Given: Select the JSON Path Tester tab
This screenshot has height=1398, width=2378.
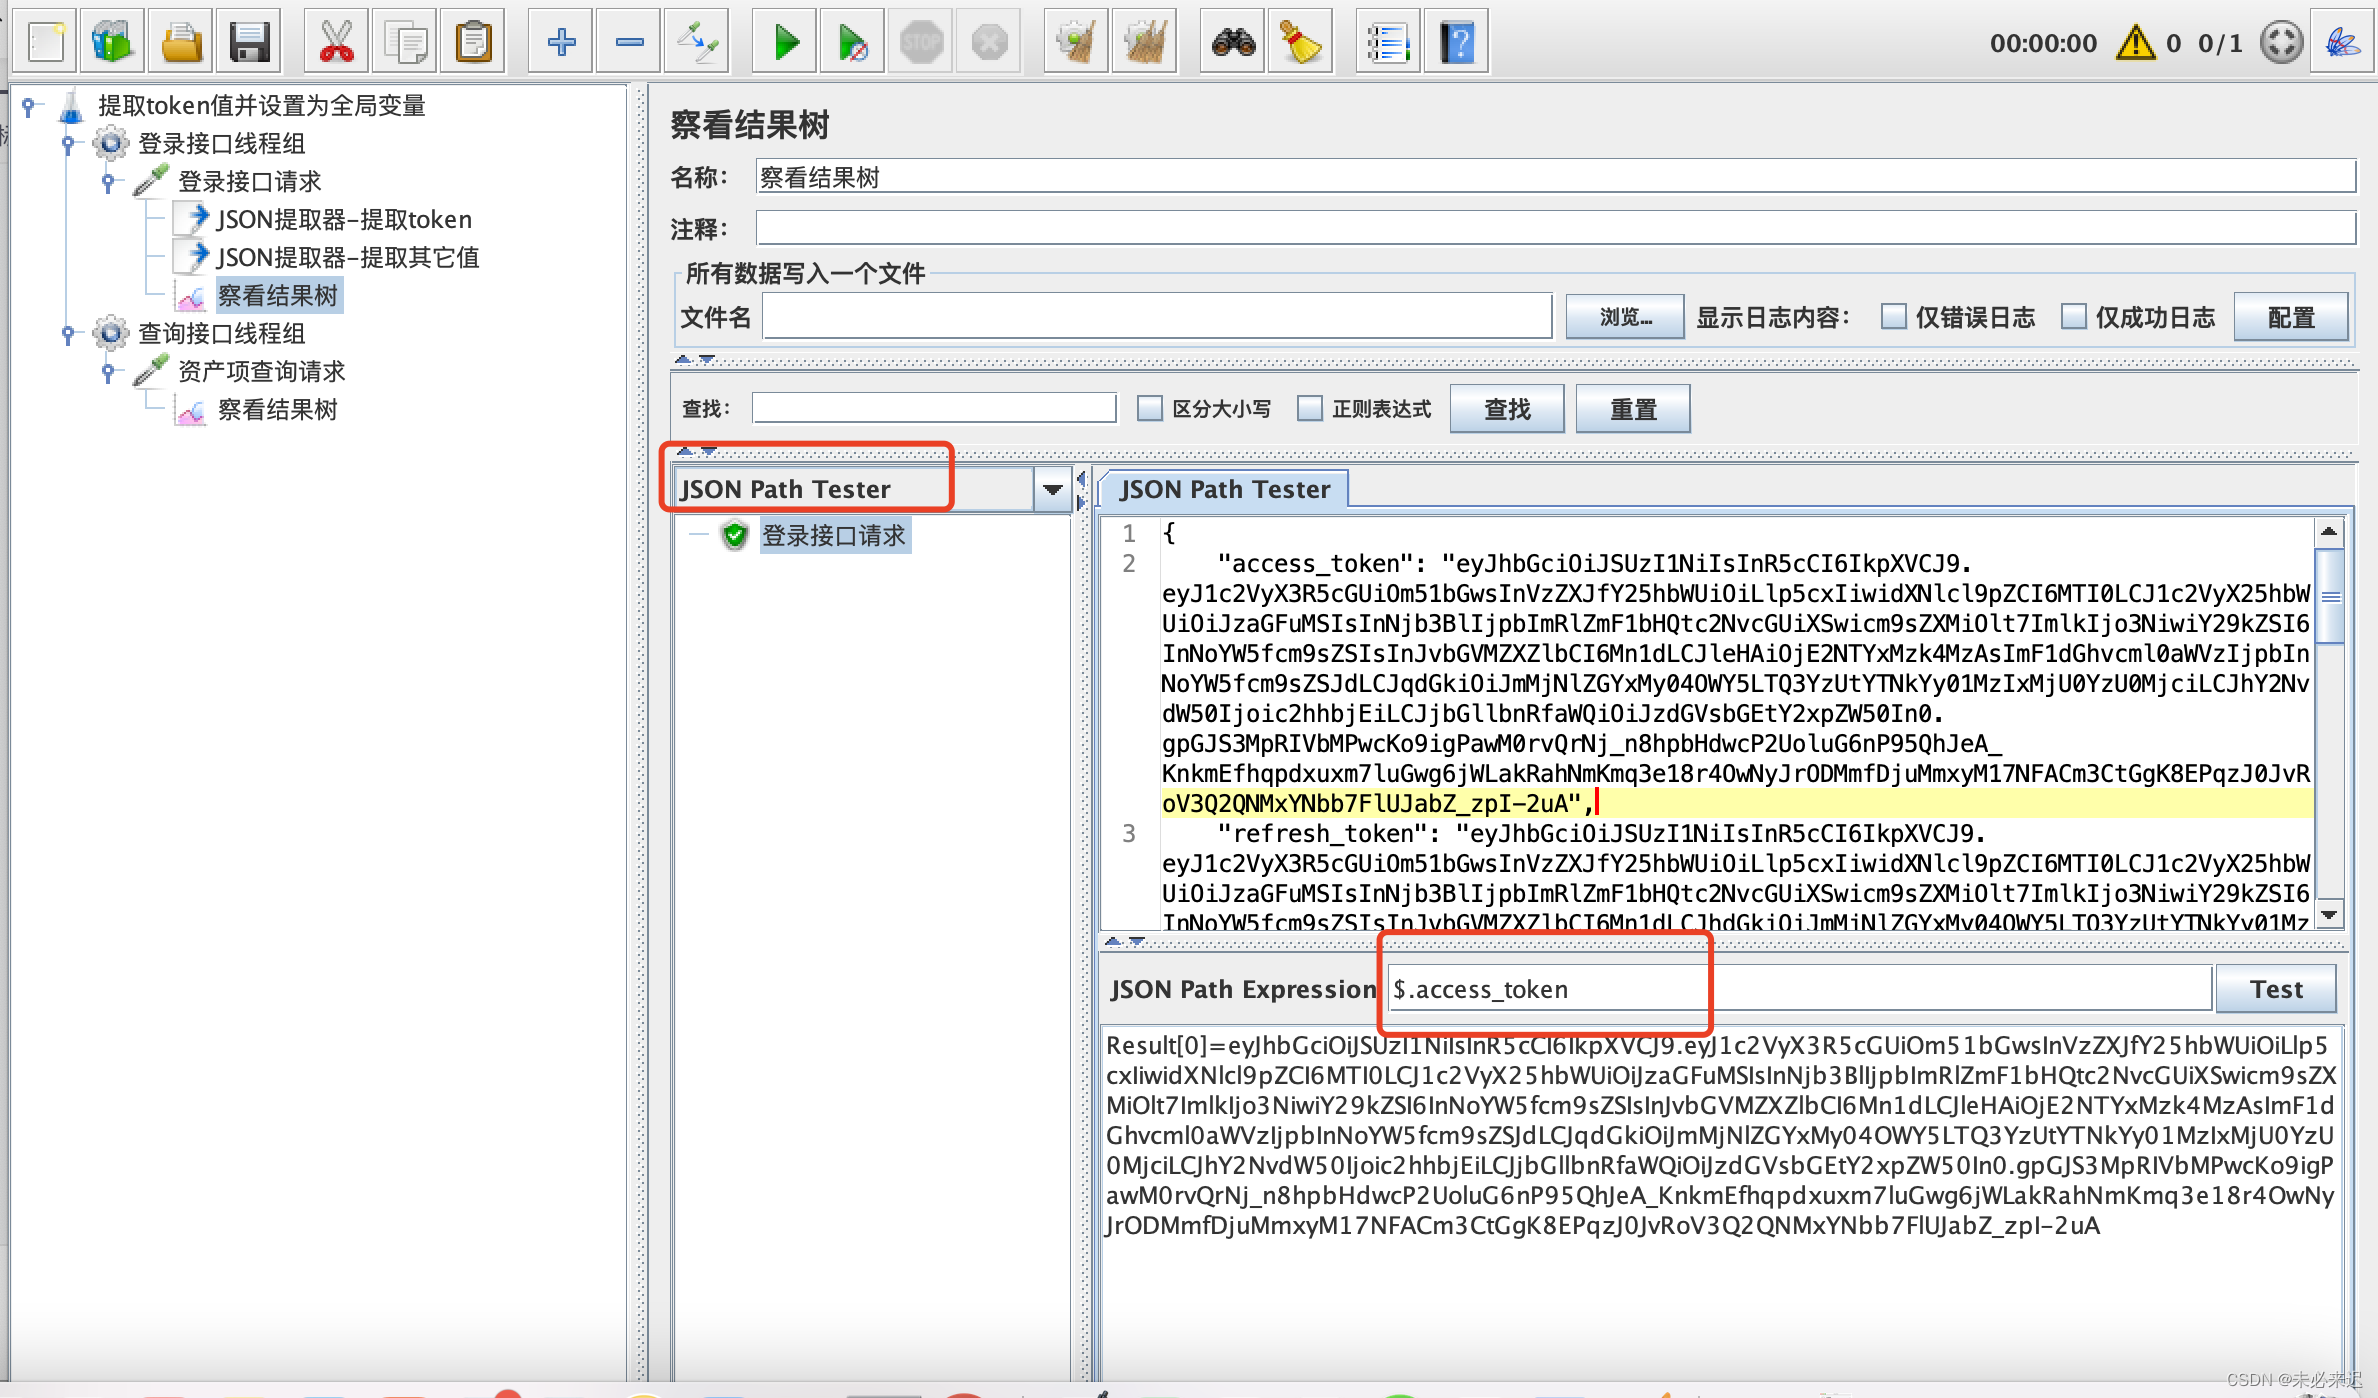Looking at the screenshot, I should click(x=1224, y=489).
